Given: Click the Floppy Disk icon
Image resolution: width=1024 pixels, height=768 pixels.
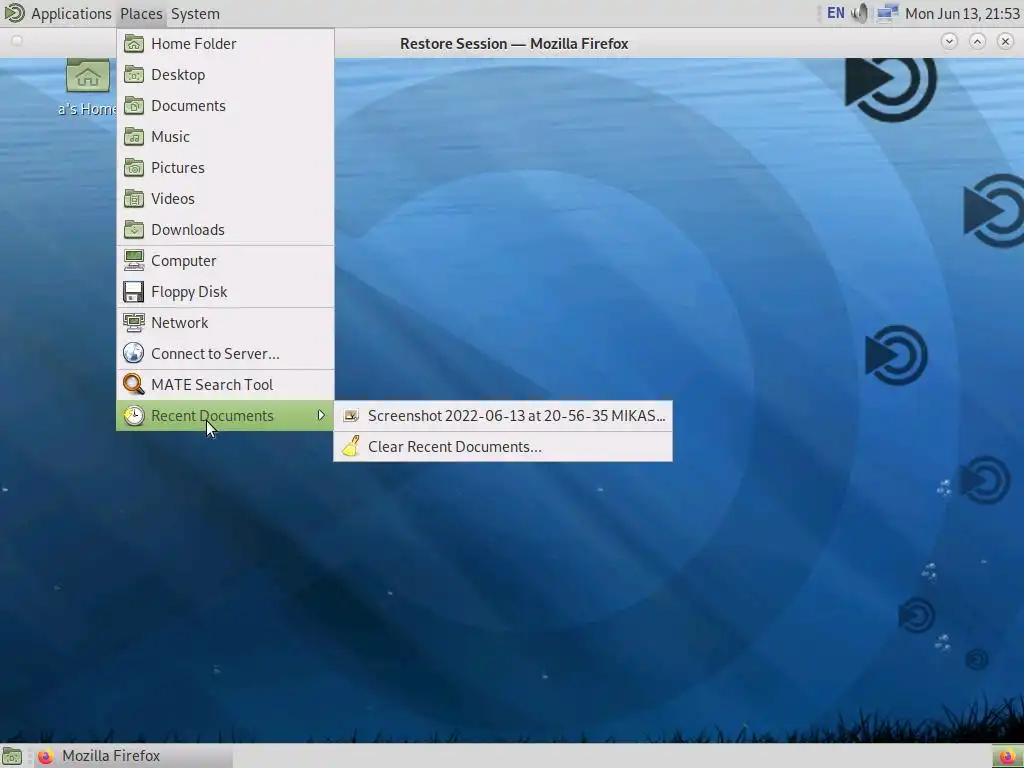Looking at the screenshot, I should pos(134,292).
